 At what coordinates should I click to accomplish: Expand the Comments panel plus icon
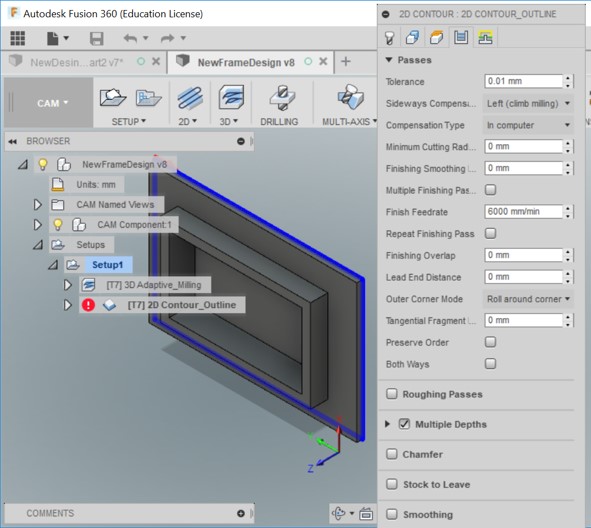241,513
